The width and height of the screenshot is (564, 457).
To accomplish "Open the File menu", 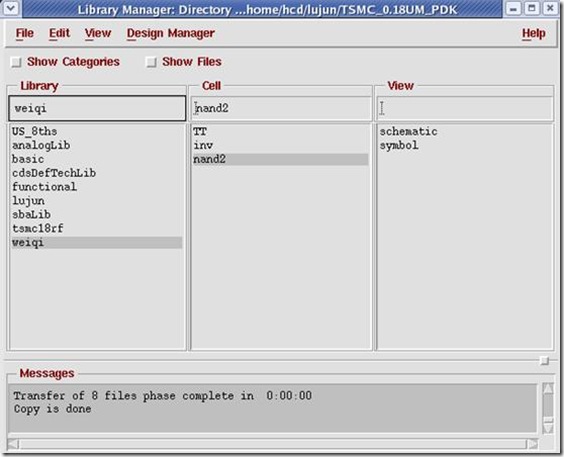I will tap(24, 33).
